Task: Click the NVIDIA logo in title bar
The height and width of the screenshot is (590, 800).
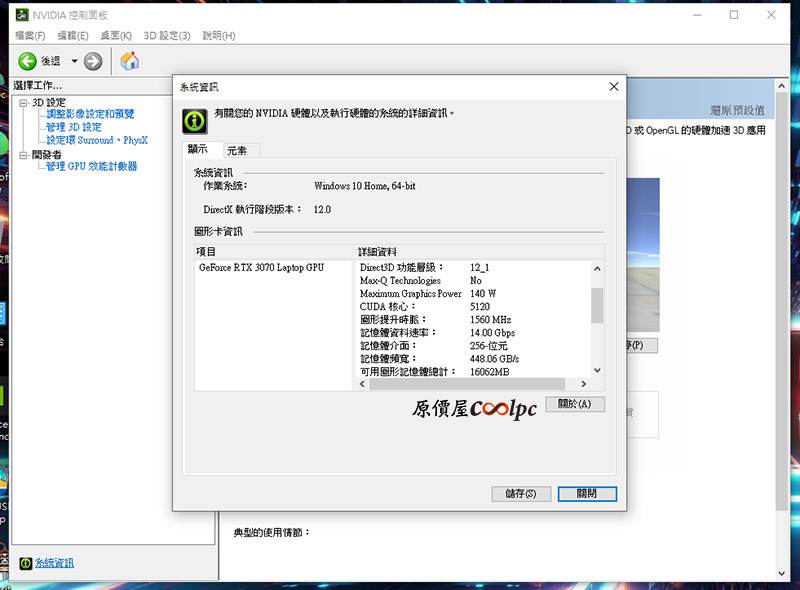Action: [22, 15]
